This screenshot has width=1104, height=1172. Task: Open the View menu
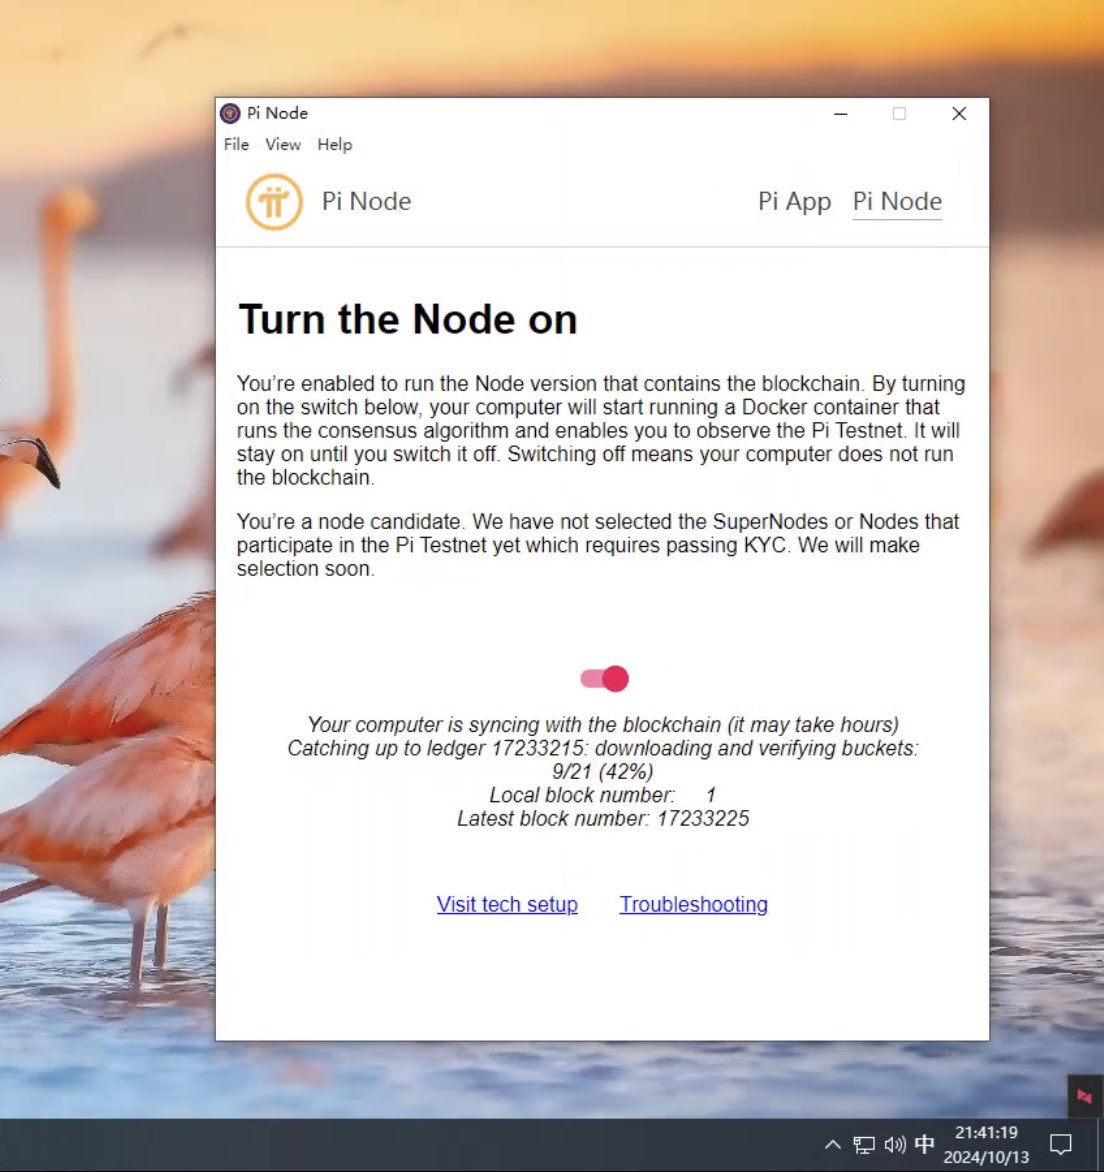tap(283, 144)
